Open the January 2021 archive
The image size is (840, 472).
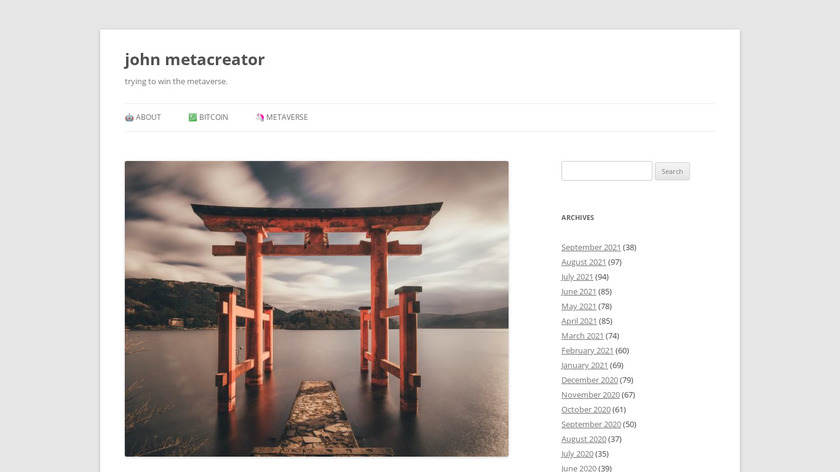584,365
